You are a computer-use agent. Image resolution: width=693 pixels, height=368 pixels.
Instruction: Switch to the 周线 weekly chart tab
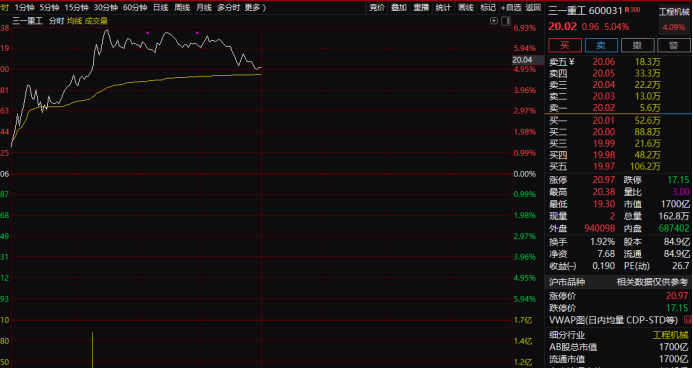pos(182,8)
